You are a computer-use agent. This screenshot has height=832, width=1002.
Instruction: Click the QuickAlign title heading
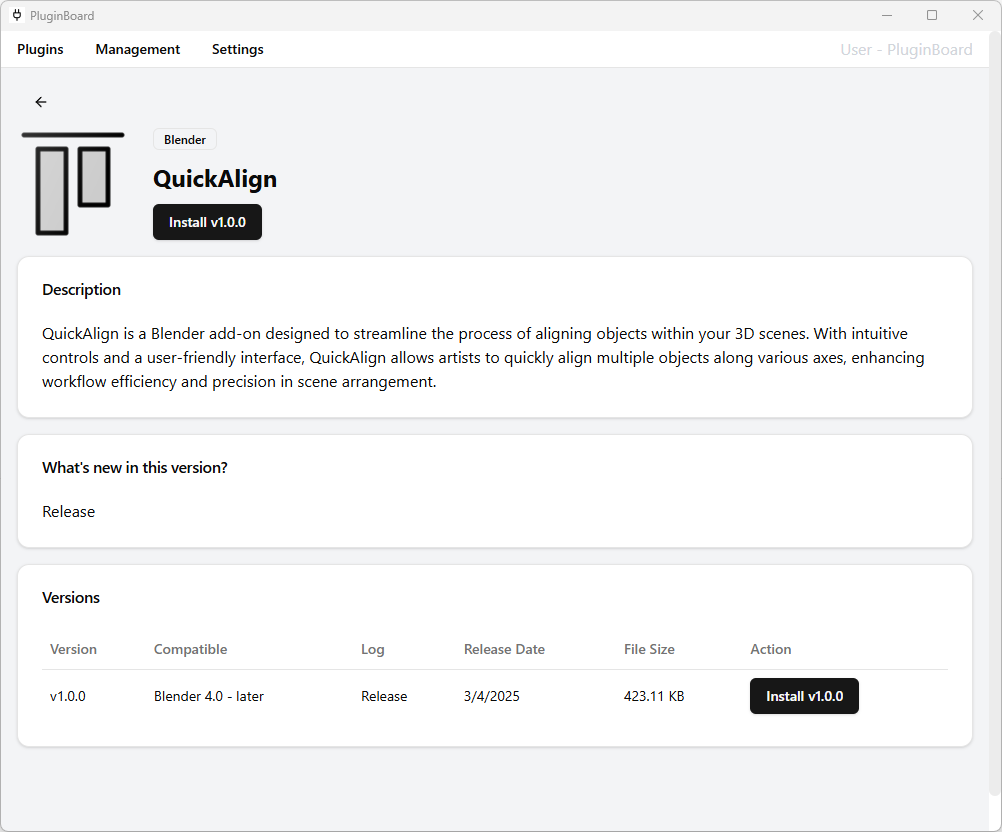[x=215, y=179]
